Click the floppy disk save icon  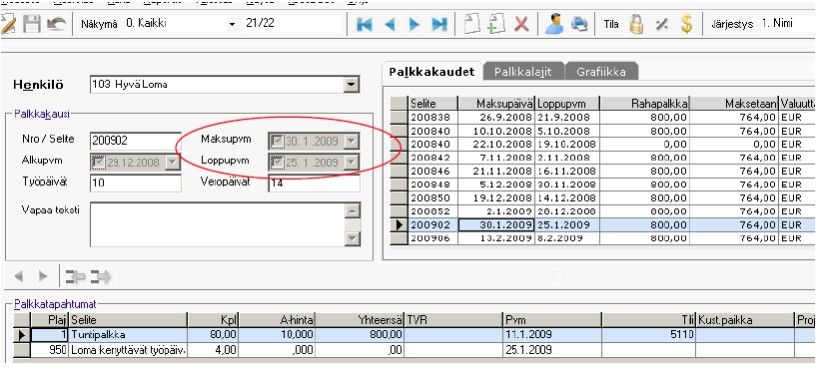32,24
